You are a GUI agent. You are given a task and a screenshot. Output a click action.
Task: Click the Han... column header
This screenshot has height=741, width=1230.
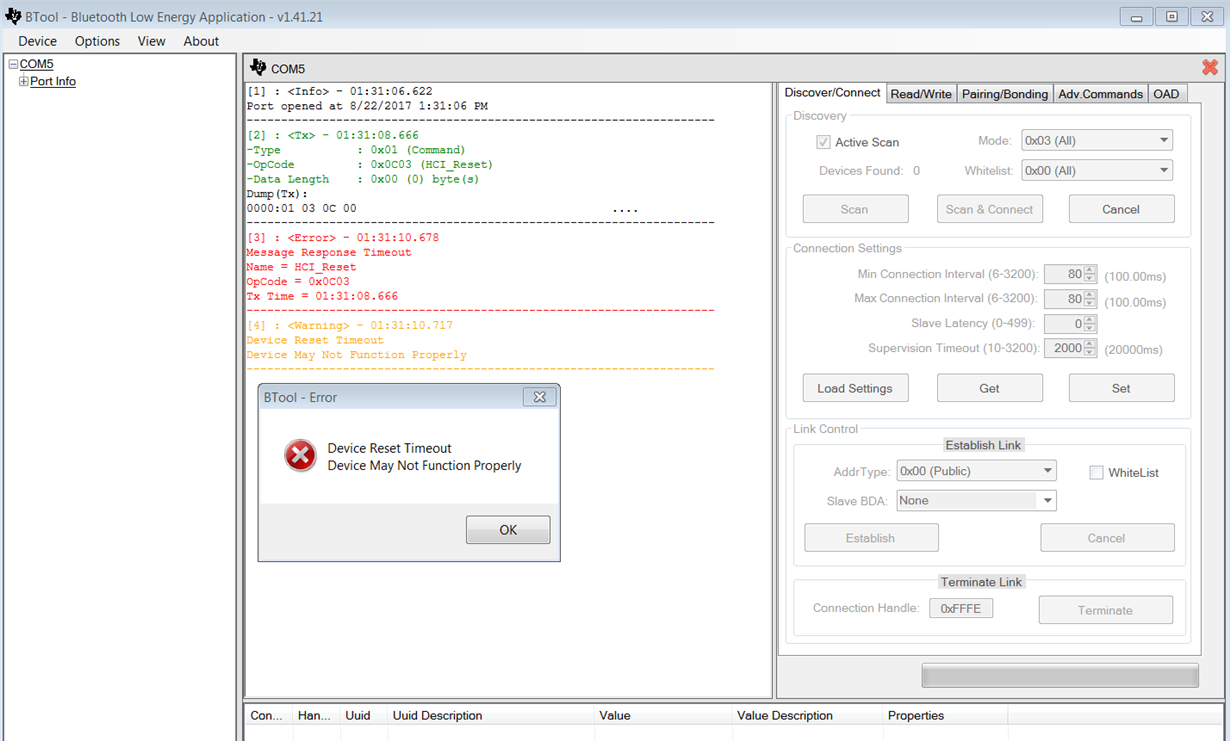316,716
